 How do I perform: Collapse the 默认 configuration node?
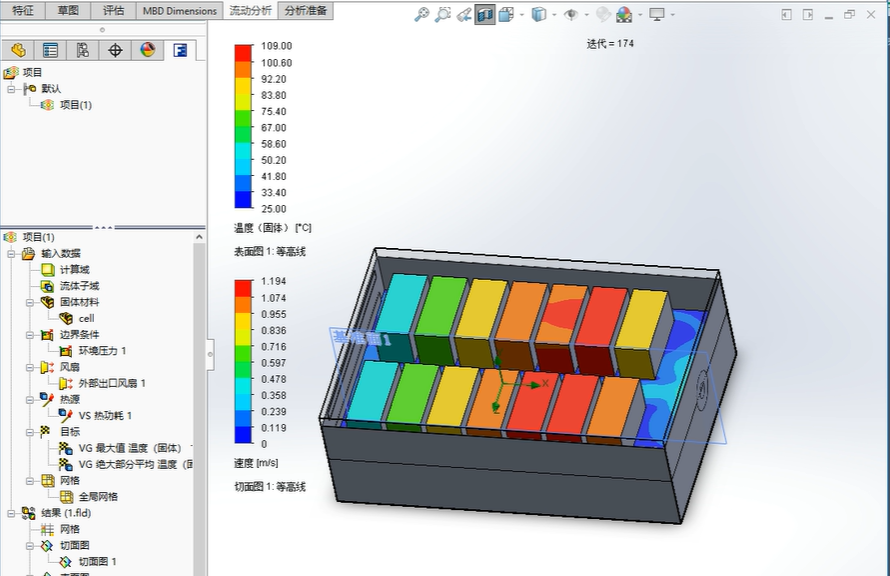tap(11, 89)
